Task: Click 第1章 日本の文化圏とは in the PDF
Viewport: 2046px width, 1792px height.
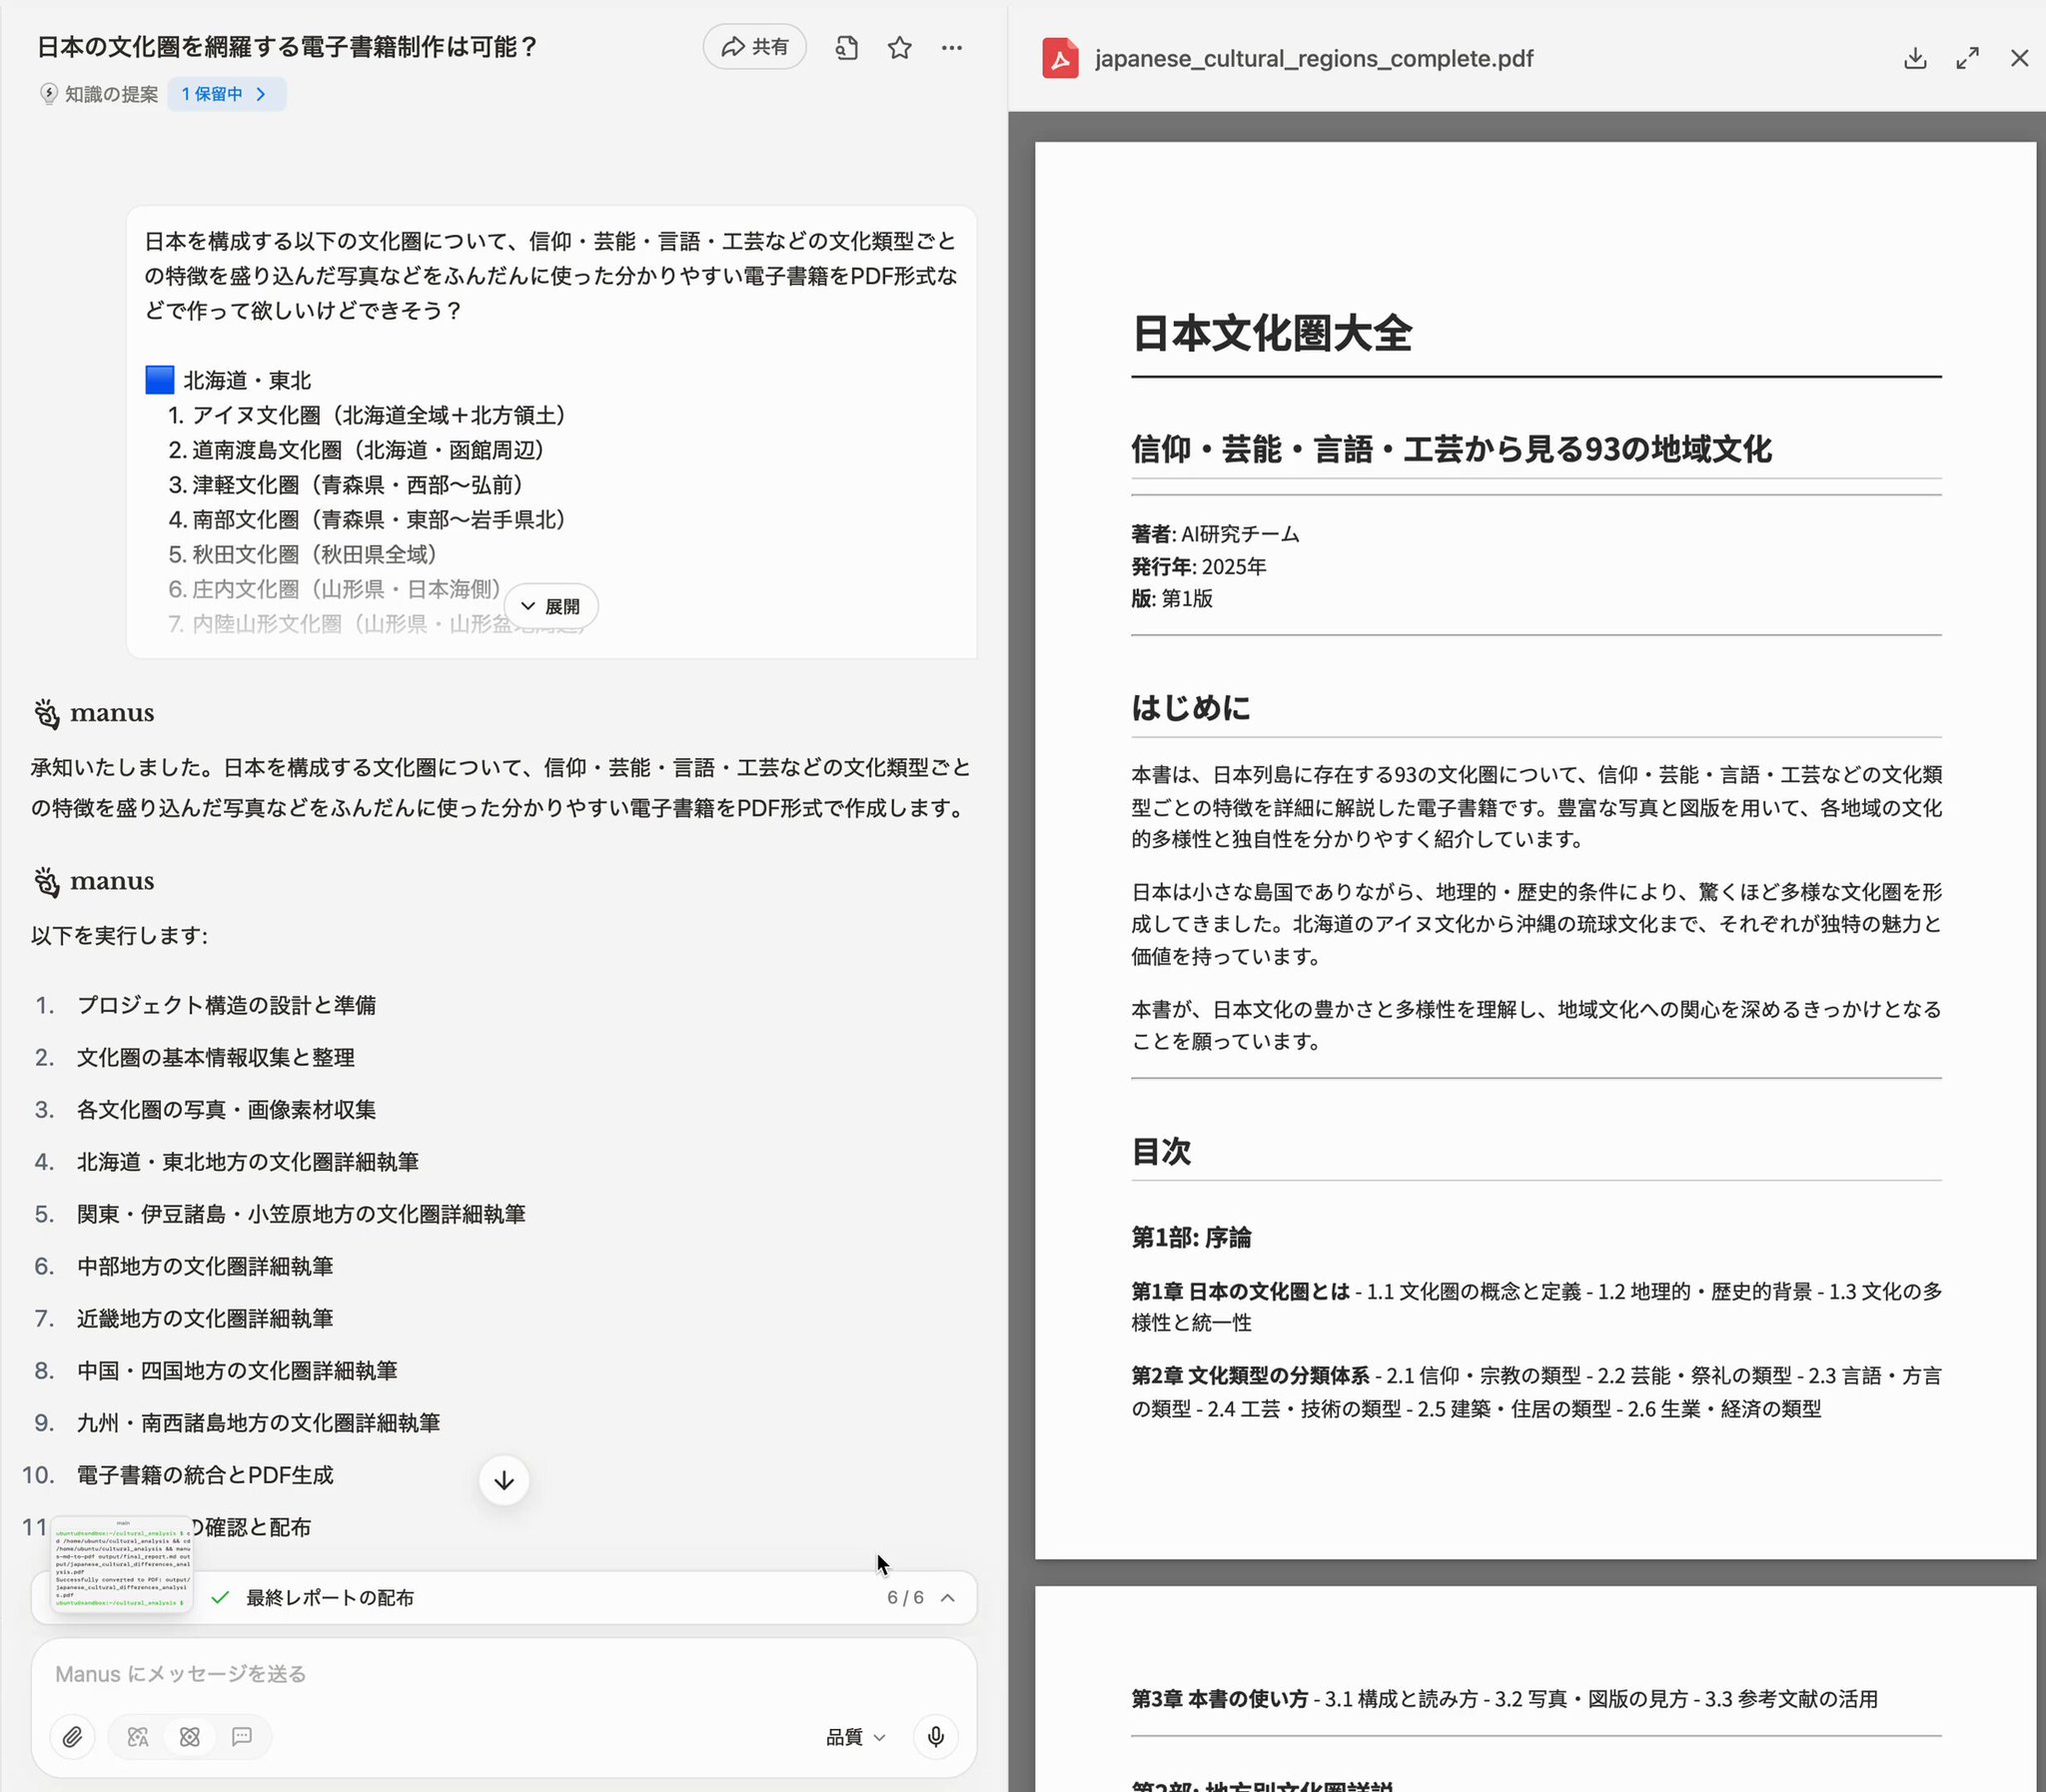Action: tap(1240, 1291)
